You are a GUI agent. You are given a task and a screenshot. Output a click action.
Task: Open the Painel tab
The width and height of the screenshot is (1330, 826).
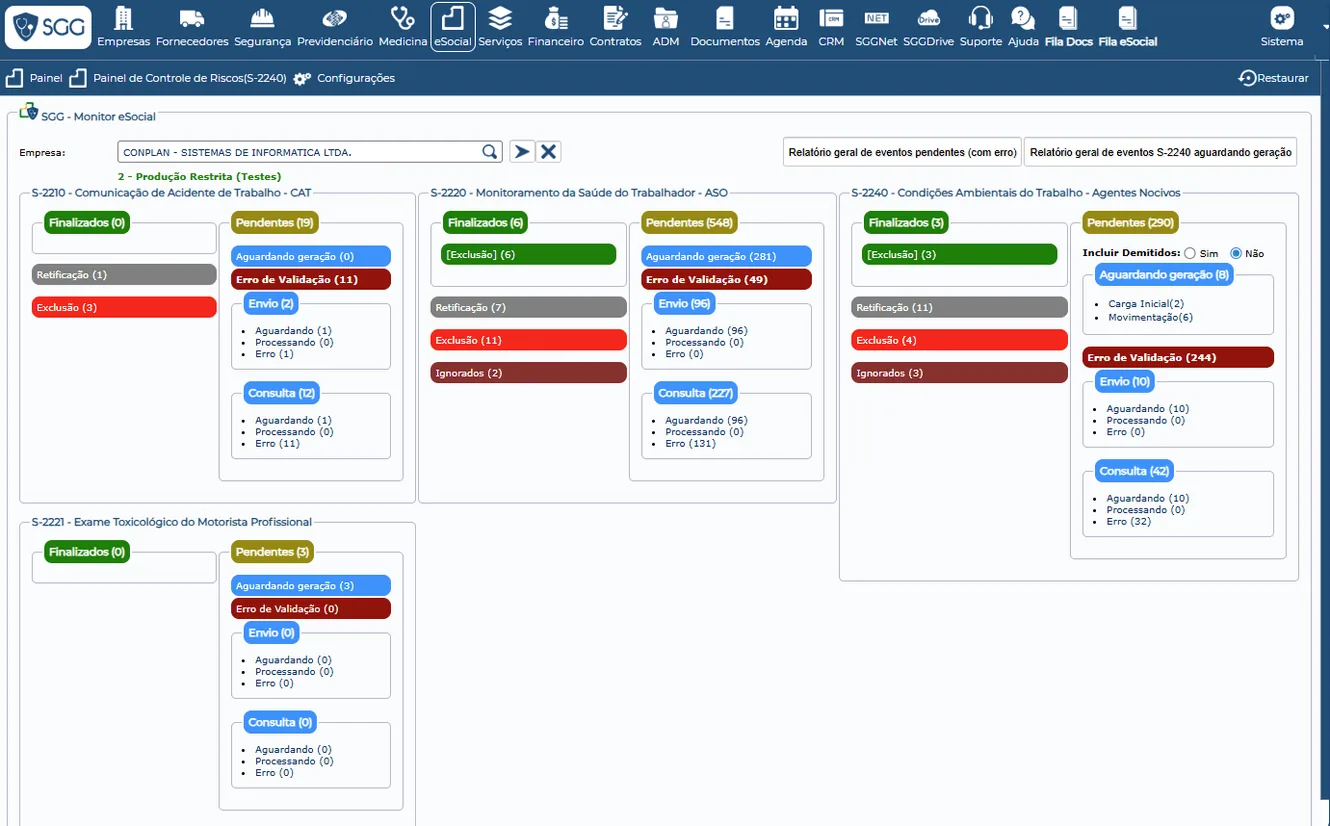pos(34,78)
